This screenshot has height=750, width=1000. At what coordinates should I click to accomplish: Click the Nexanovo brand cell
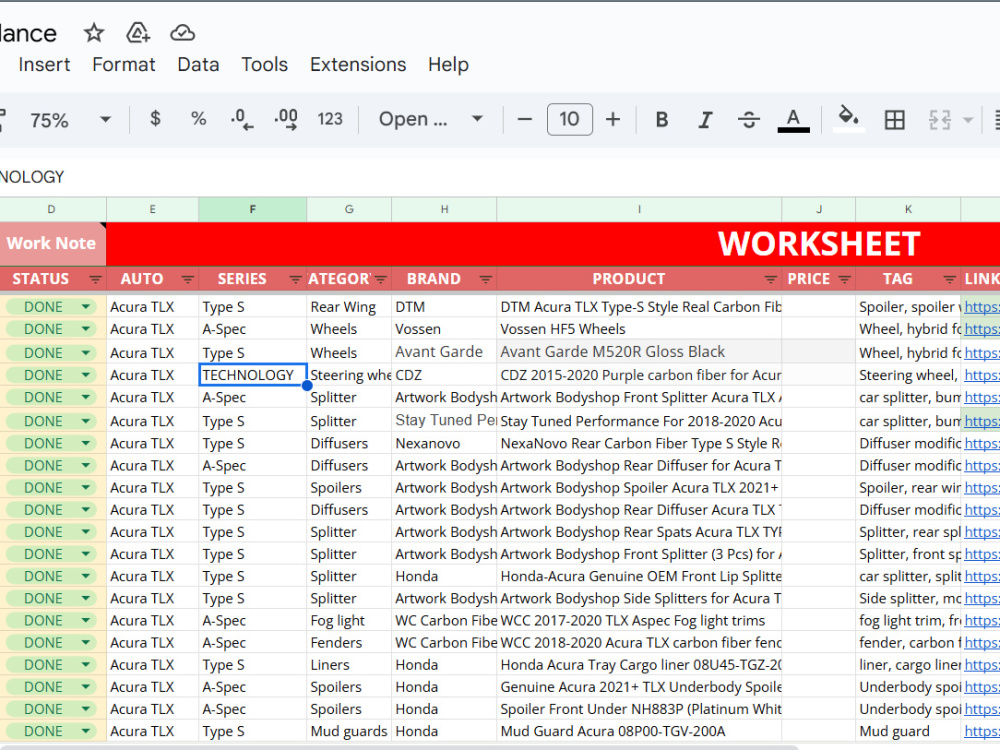click(x=444, y=443)
